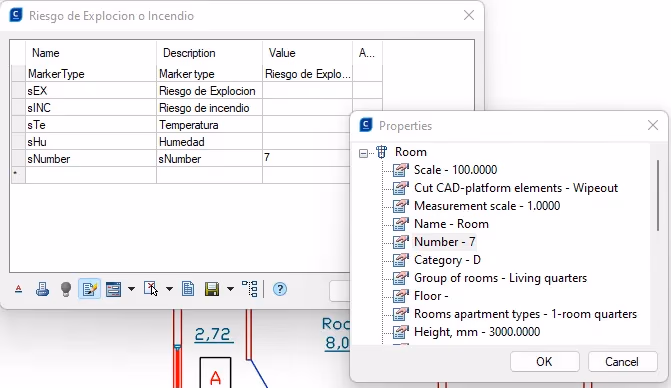This screenshot has width=671, height=388.
Task: Open dropdown arrow next to form window icon
Action: point(131,289)
